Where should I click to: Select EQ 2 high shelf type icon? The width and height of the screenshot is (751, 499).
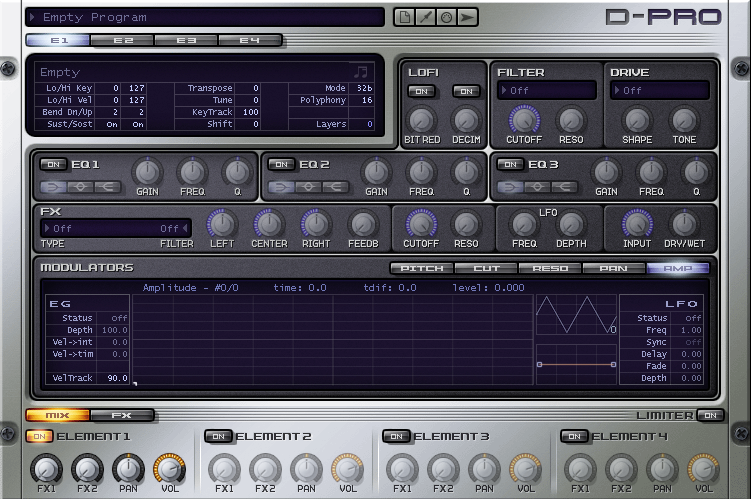click(335, 187)
